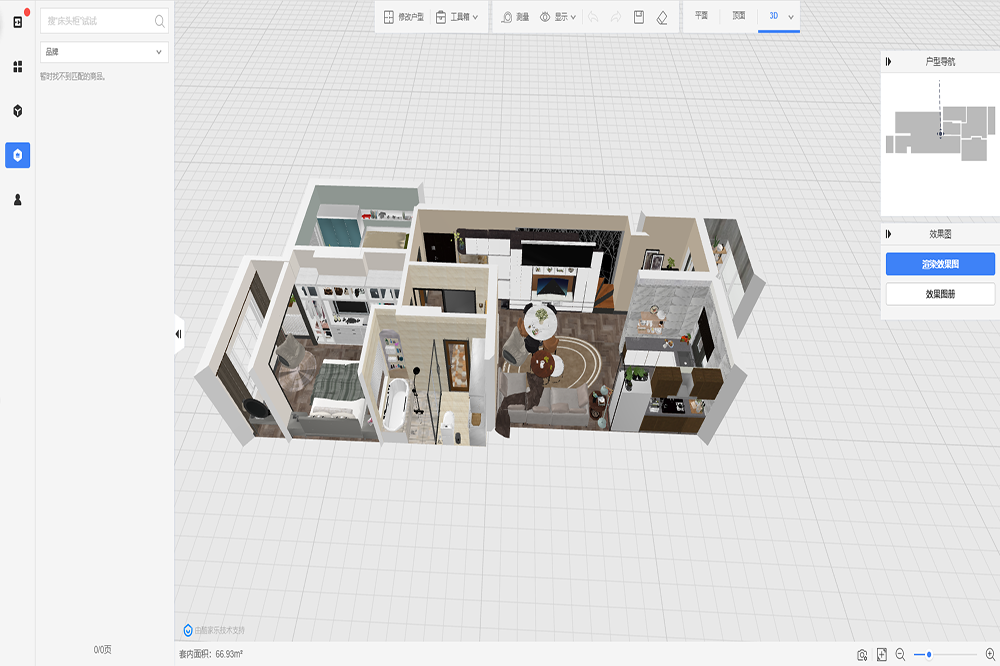Select the eraser clear tool

[x=662, y=17]
